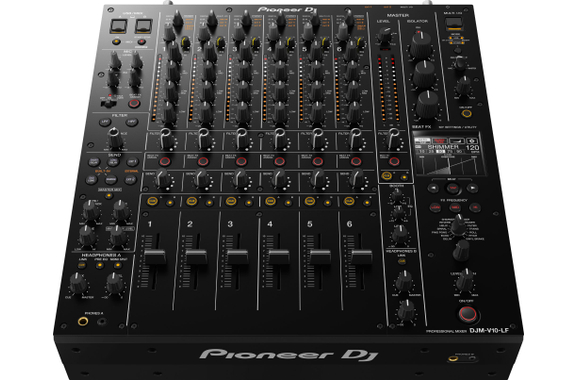Enable Beat FX assign on channel 5

[x=318, y=161]
